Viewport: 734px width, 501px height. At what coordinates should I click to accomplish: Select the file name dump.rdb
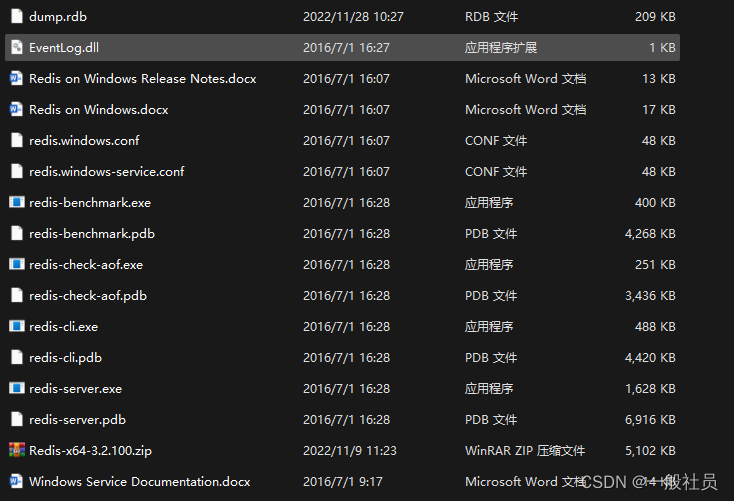58,17
